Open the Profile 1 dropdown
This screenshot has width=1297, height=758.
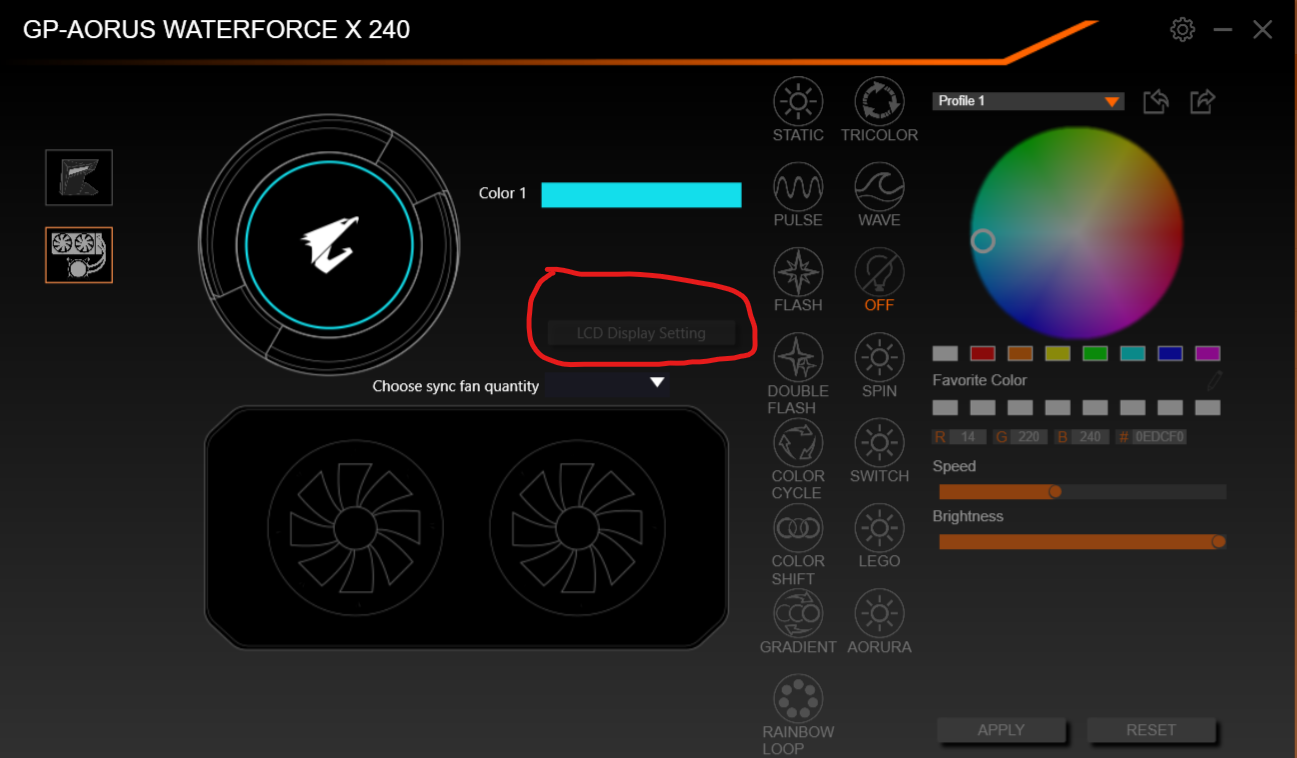(1028, 101)
